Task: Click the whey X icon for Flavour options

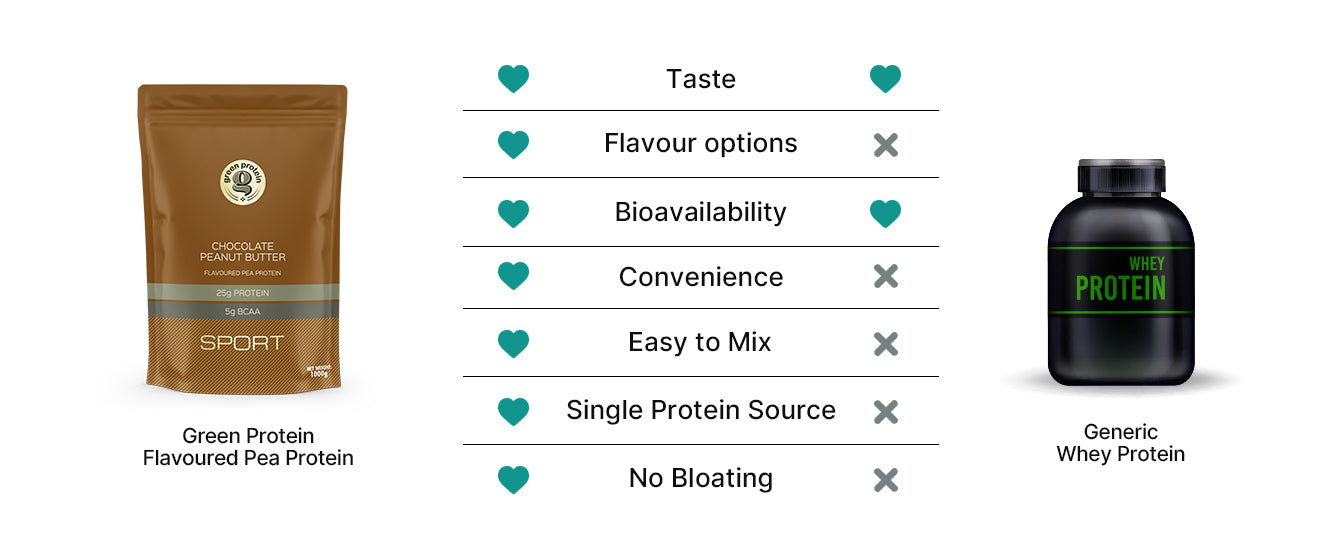Action: click(x=885, y=146)
